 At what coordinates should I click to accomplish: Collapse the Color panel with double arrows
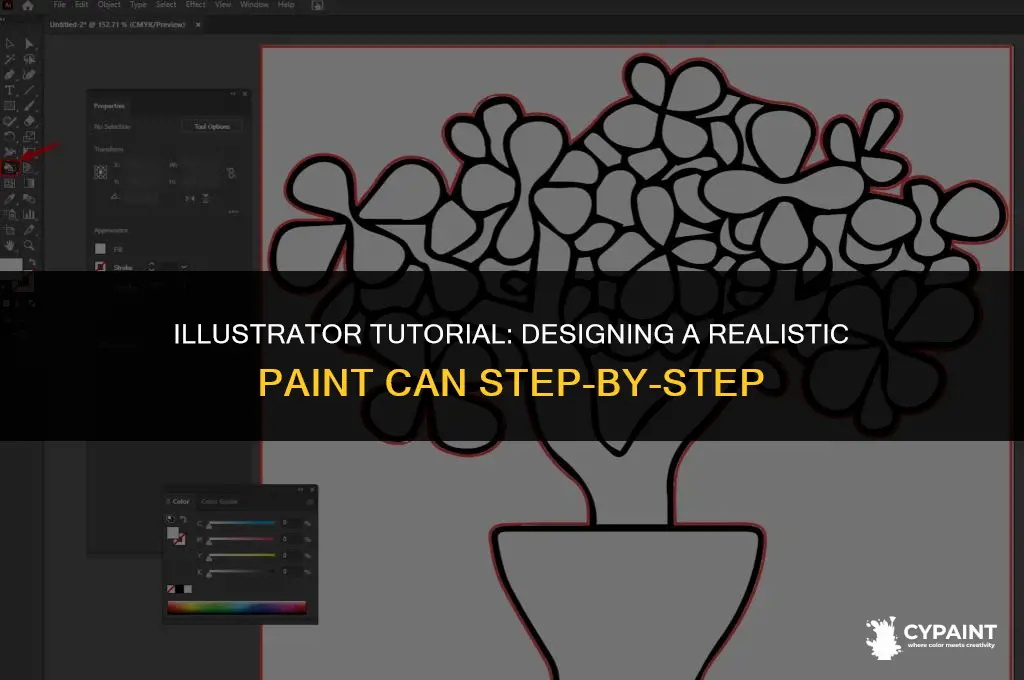tap(300, 489)
